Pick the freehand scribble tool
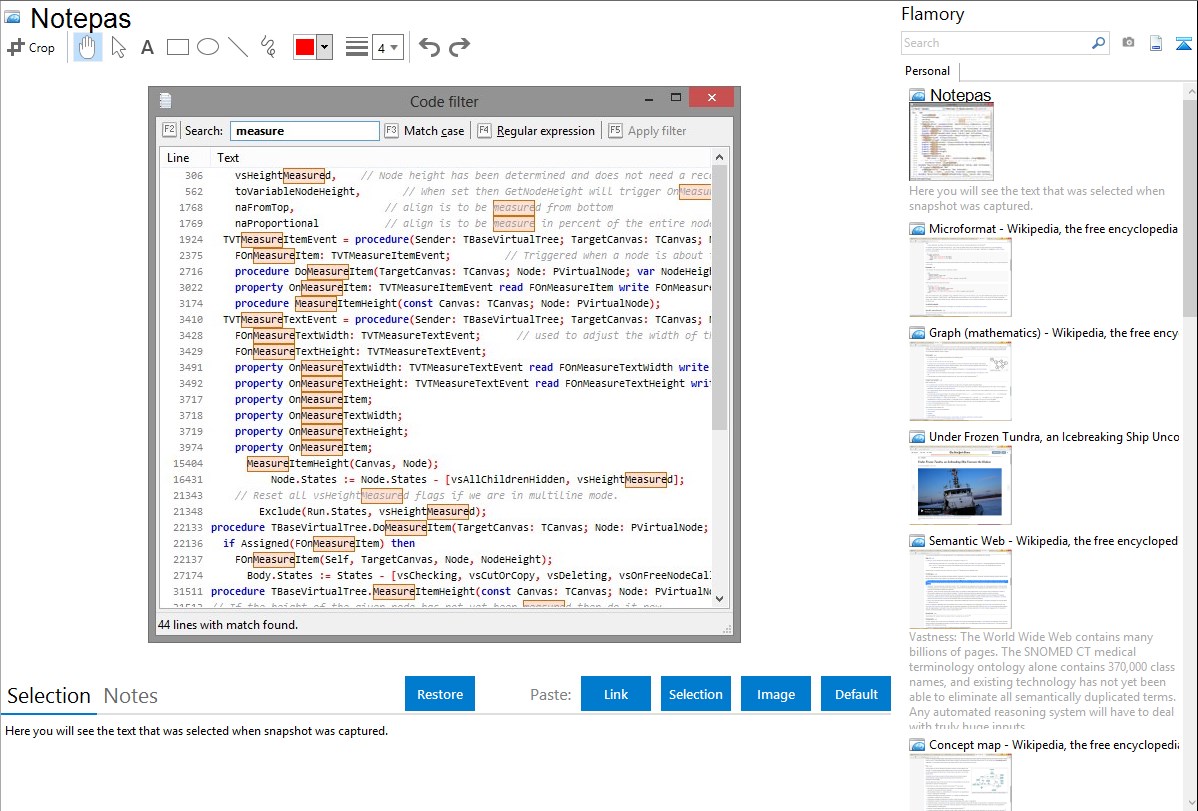The width and height of the screenshot is (1198, 811). tap(268, 47)
